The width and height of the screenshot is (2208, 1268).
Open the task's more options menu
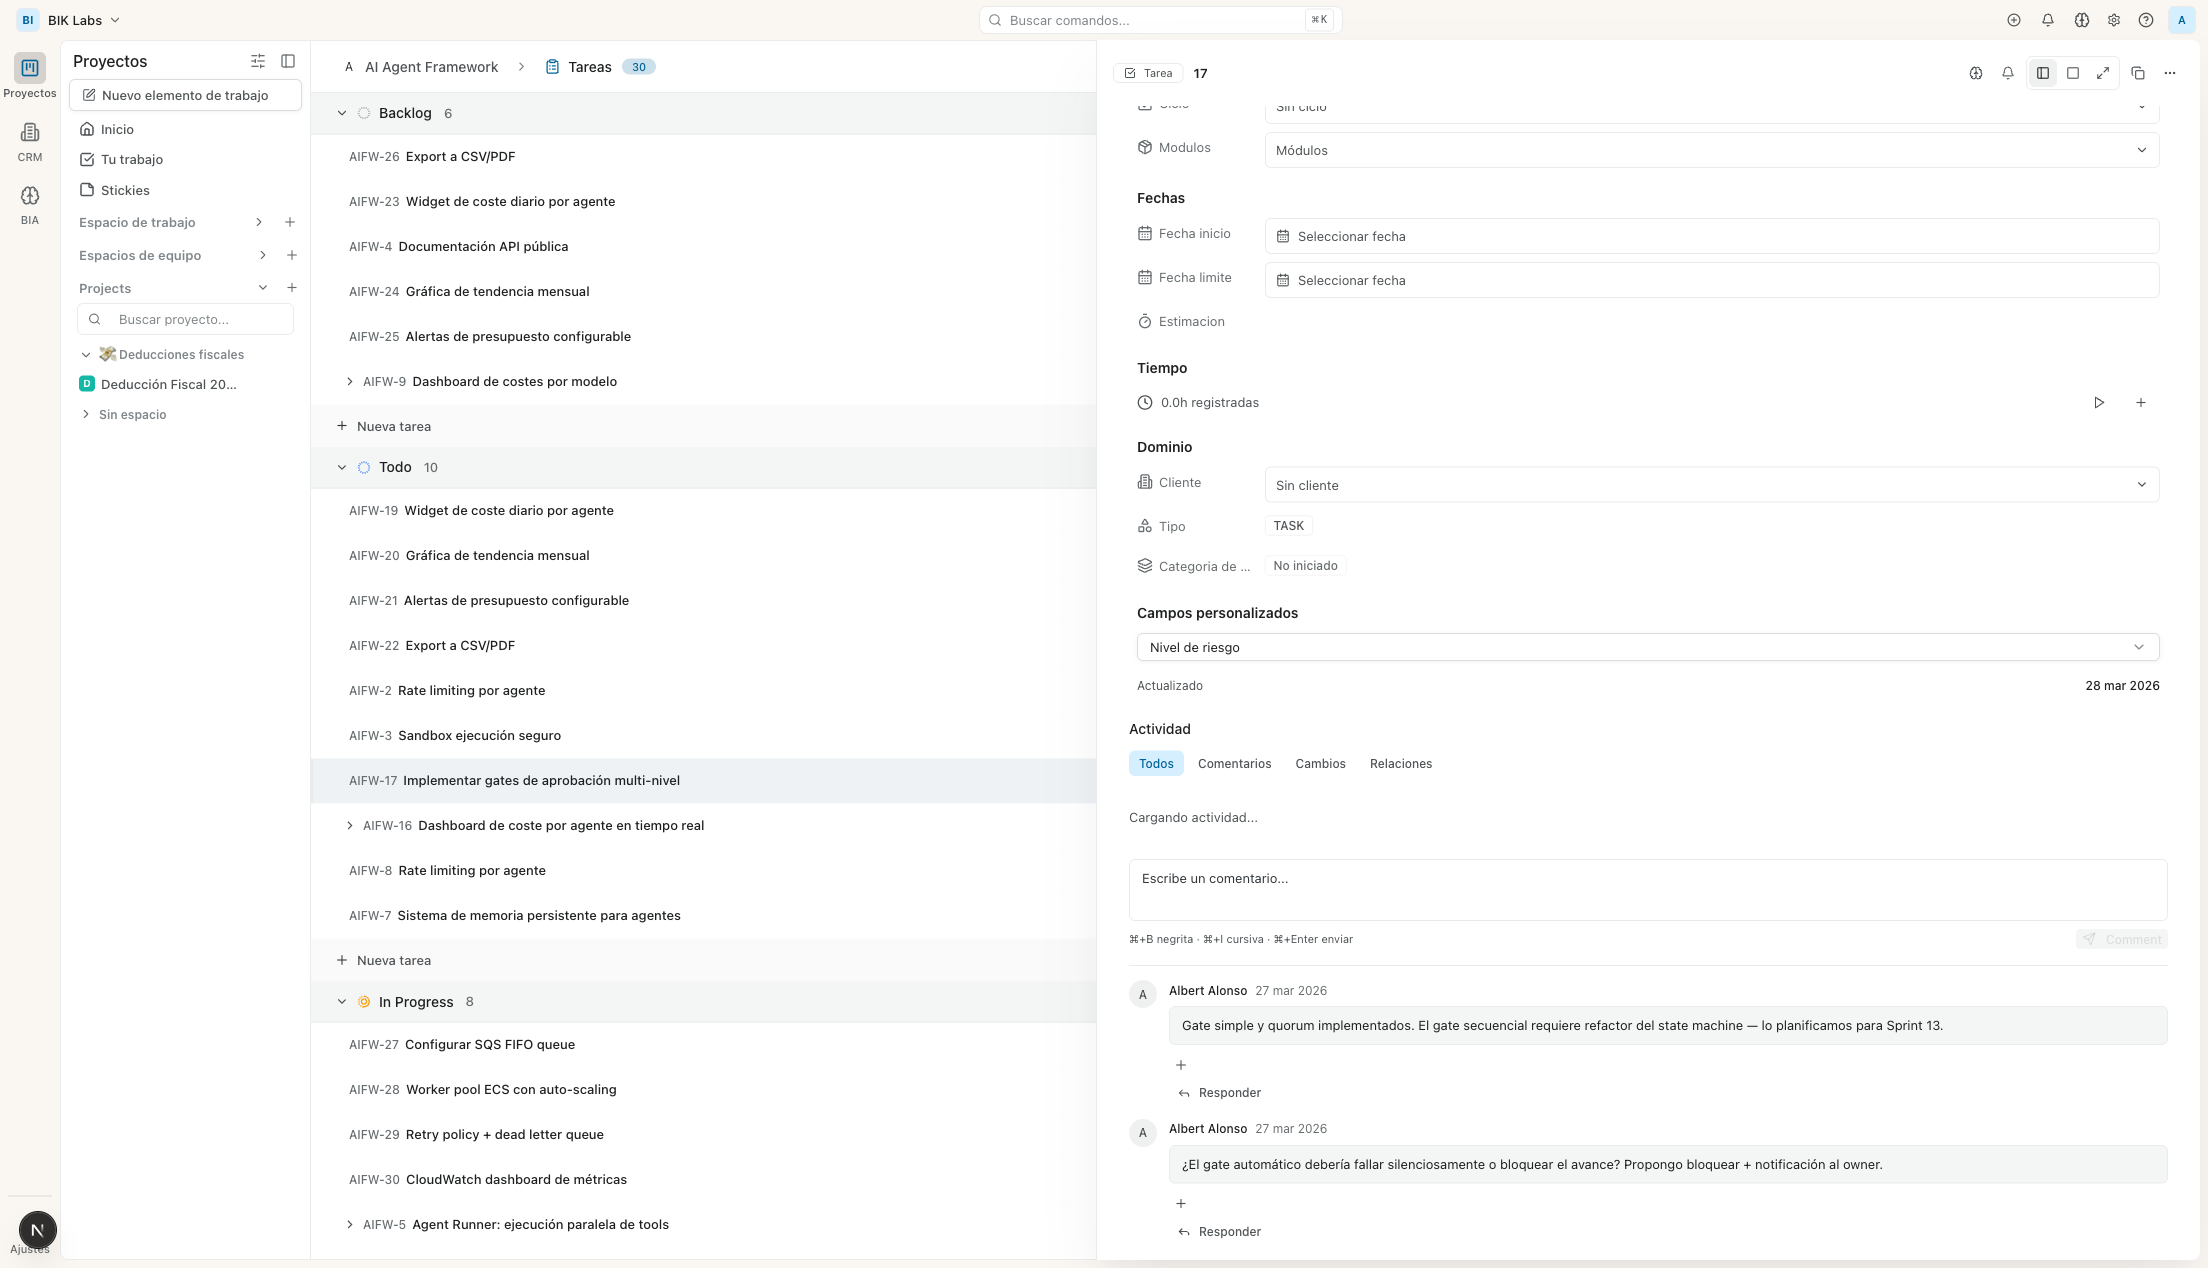tap(2169, 73)
